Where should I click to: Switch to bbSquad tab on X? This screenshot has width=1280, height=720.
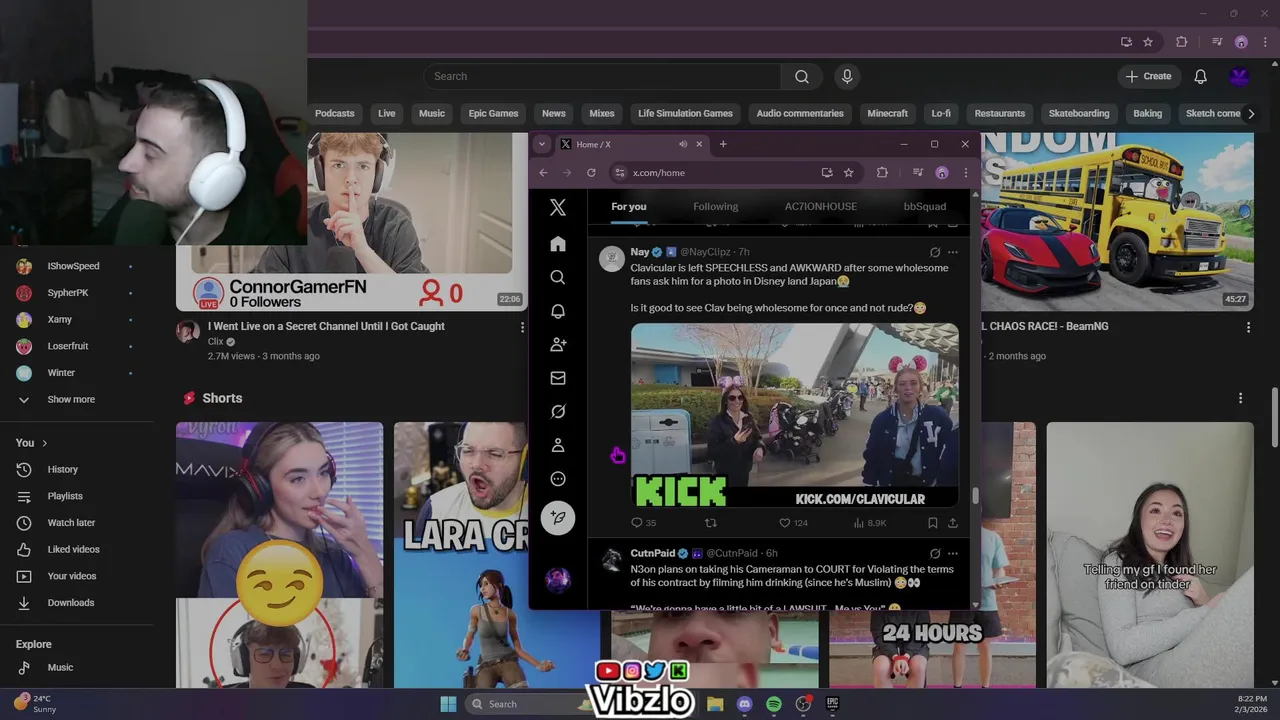click(925, 206)
